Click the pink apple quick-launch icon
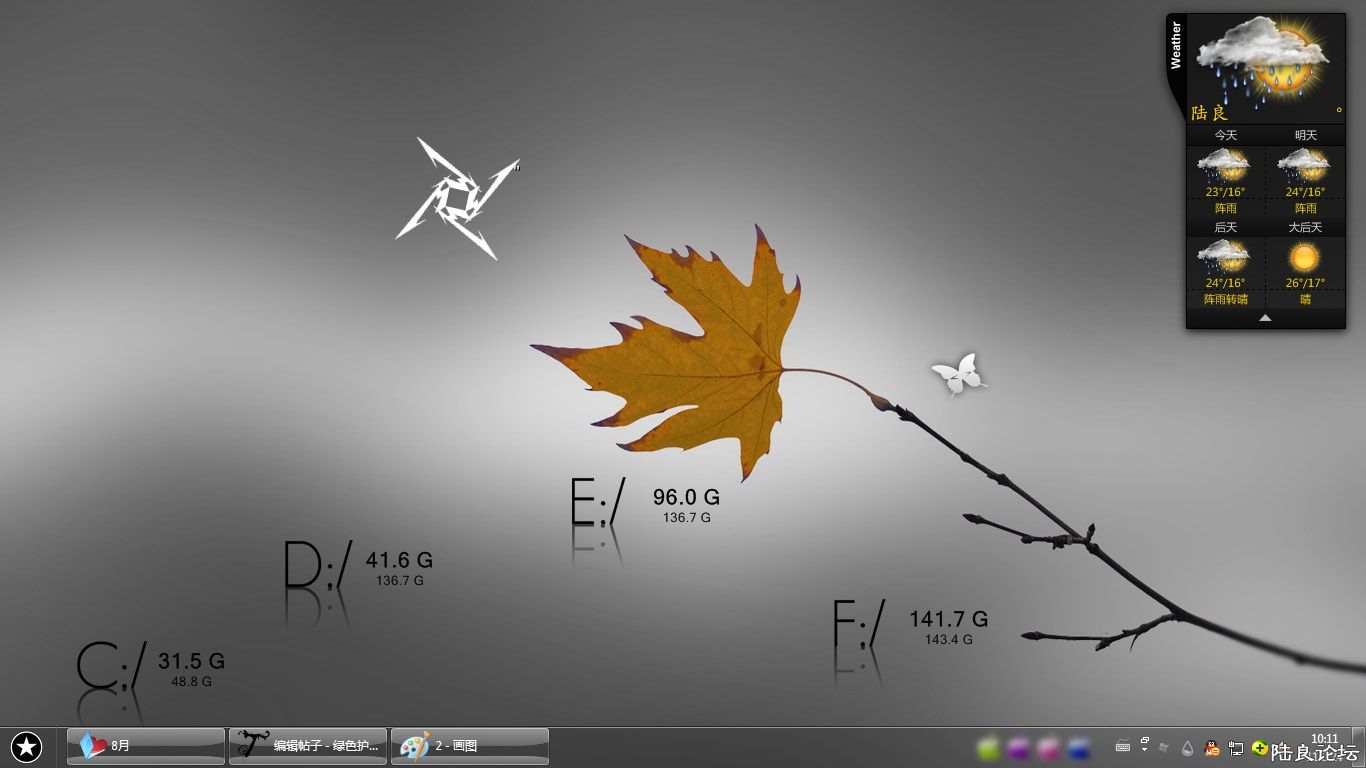Screen dimensions: 1366x768 (x=1049, y=747)
